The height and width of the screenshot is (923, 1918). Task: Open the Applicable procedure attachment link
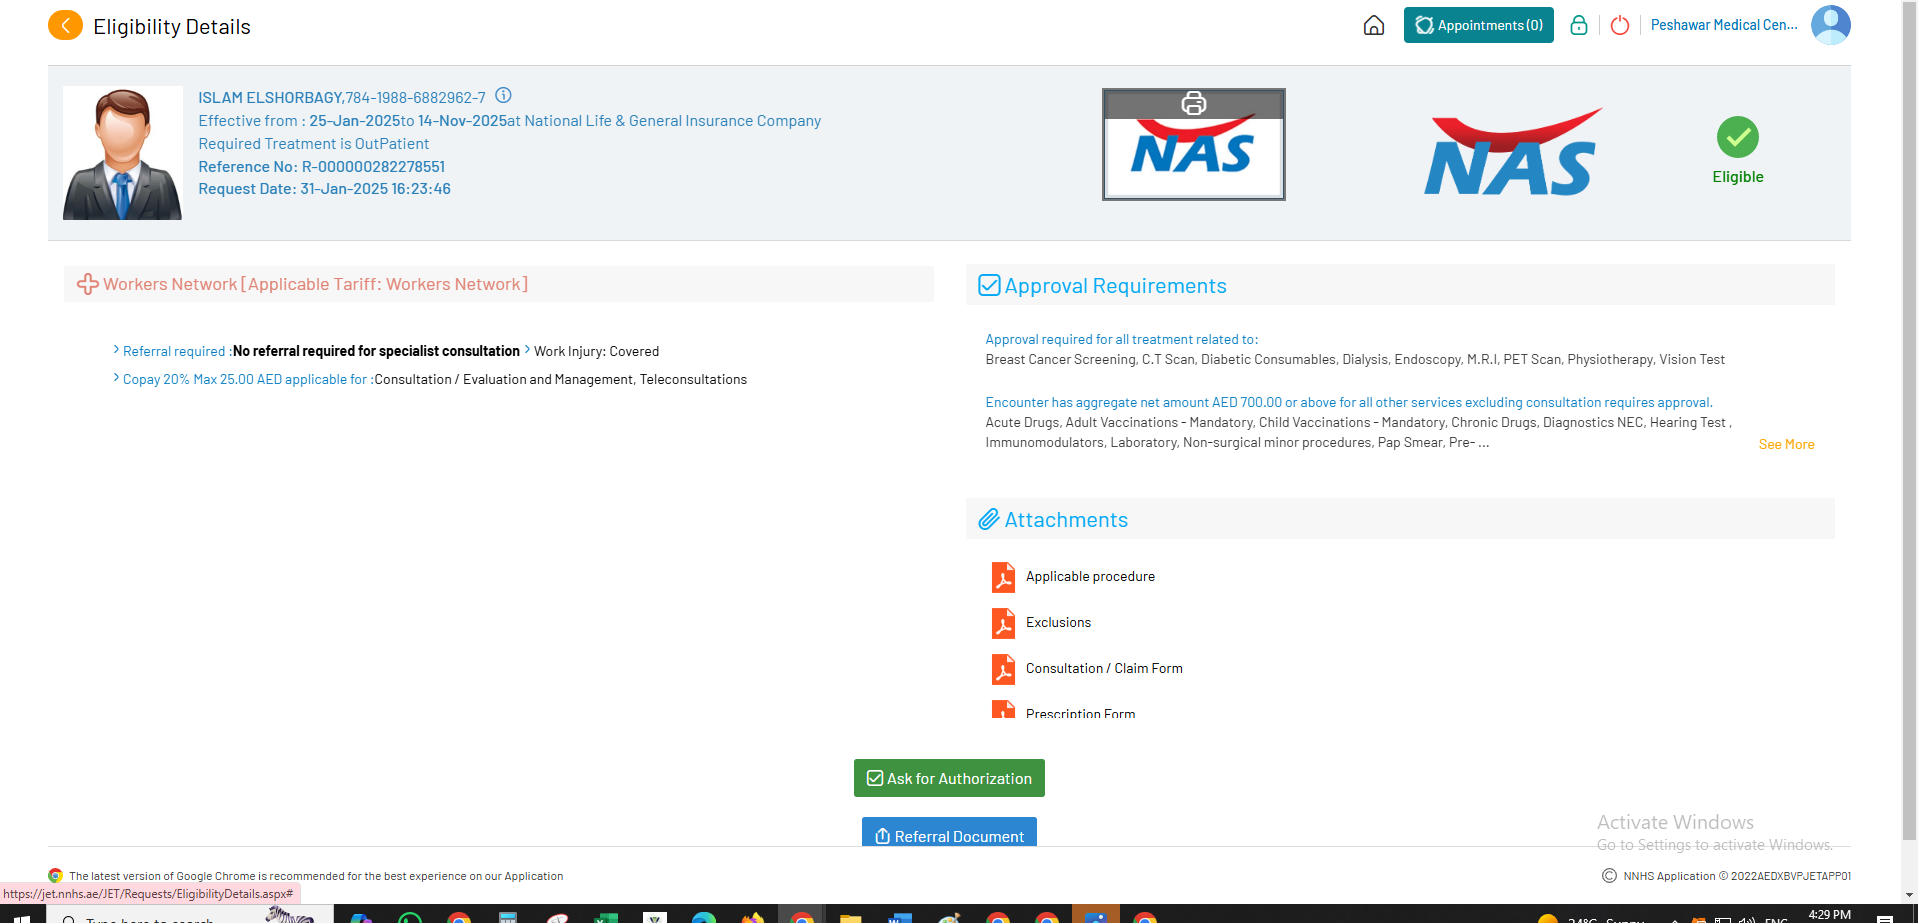point(1090,576)
